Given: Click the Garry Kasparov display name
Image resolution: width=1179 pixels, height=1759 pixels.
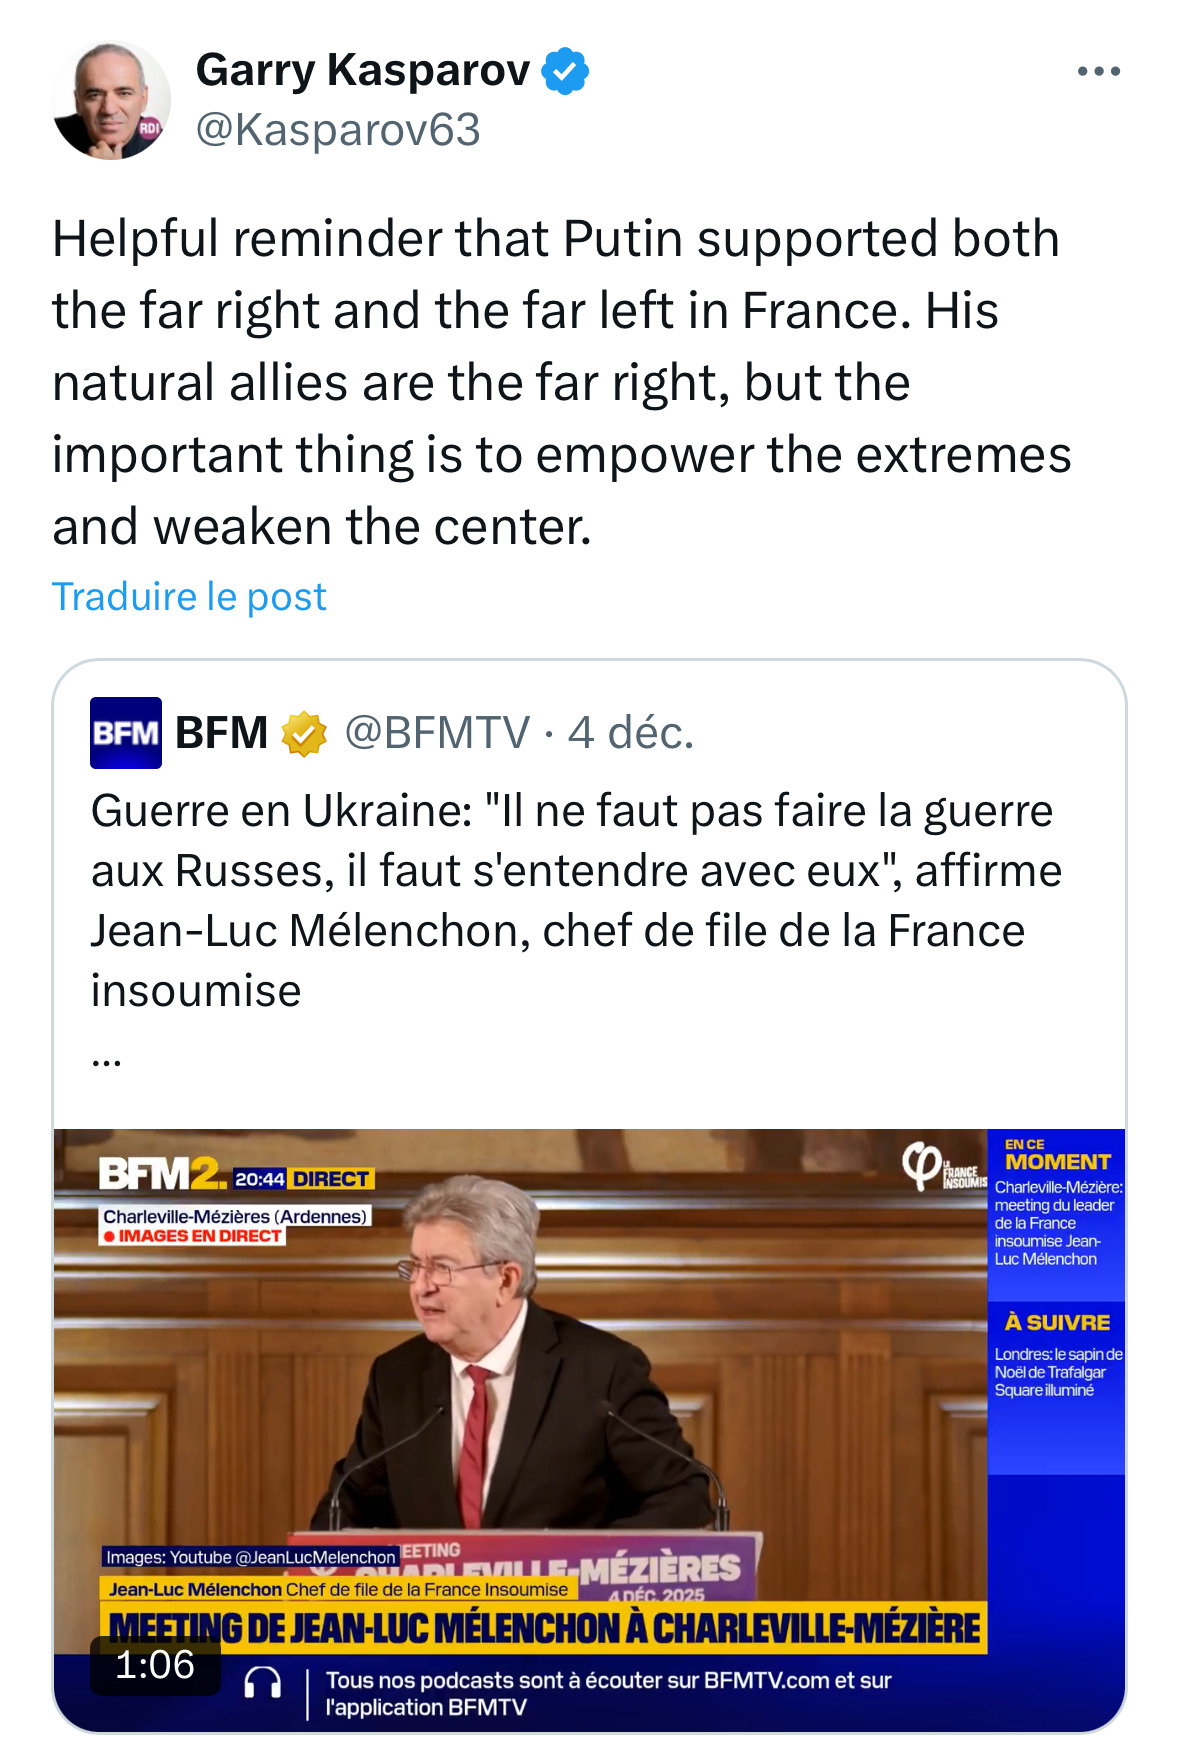Looking at the screenshot, I should 362,70.
